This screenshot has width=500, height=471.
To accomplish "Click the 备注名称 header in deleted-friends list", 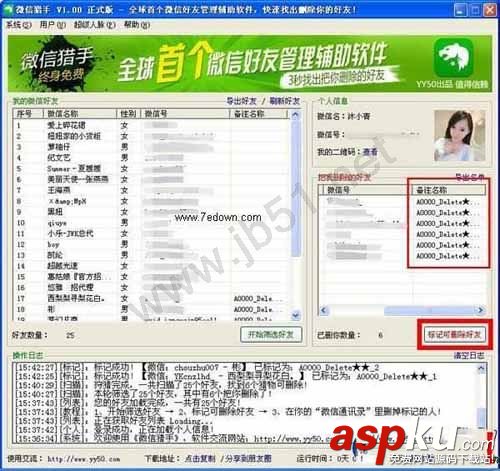I will pos(449,190).
